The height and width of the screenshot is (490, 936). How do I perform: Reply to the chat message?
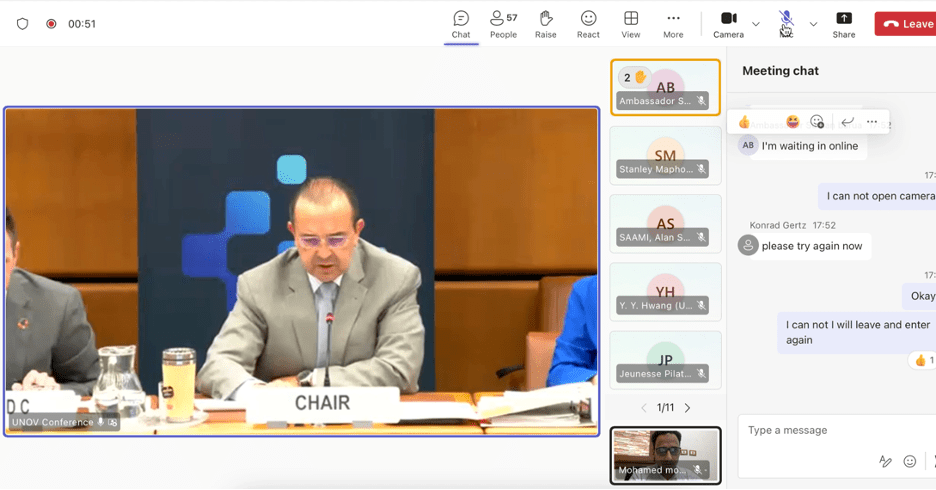pos(847,122)
